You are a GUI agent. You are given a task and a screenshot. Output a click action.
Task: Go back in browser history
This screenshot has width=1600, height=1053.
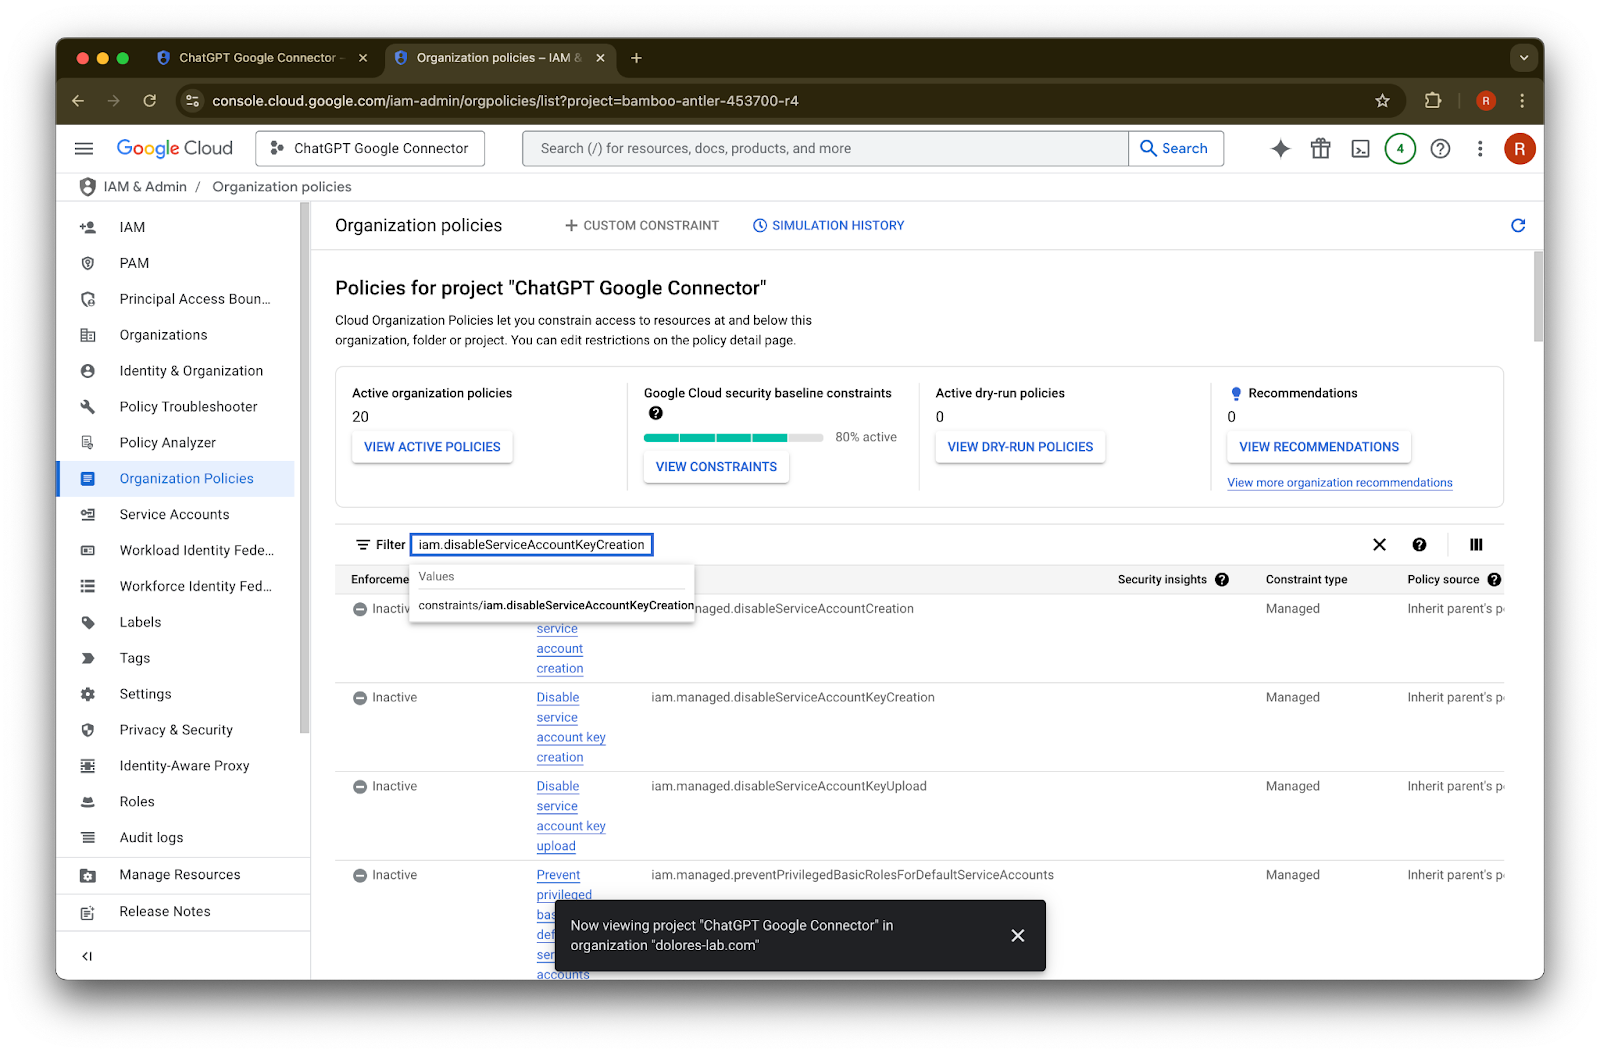click(78, 101)
